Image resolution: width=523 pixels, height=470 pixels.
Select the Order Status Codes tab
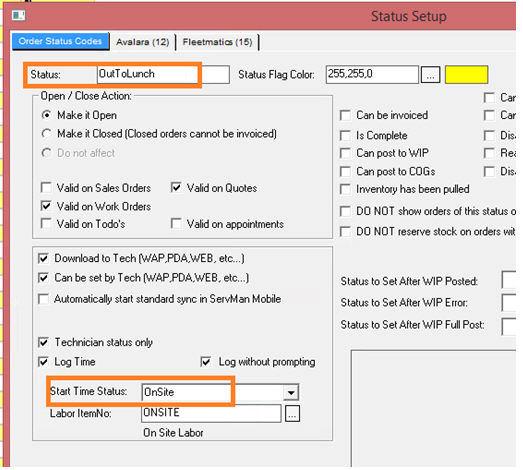point(60,42)
